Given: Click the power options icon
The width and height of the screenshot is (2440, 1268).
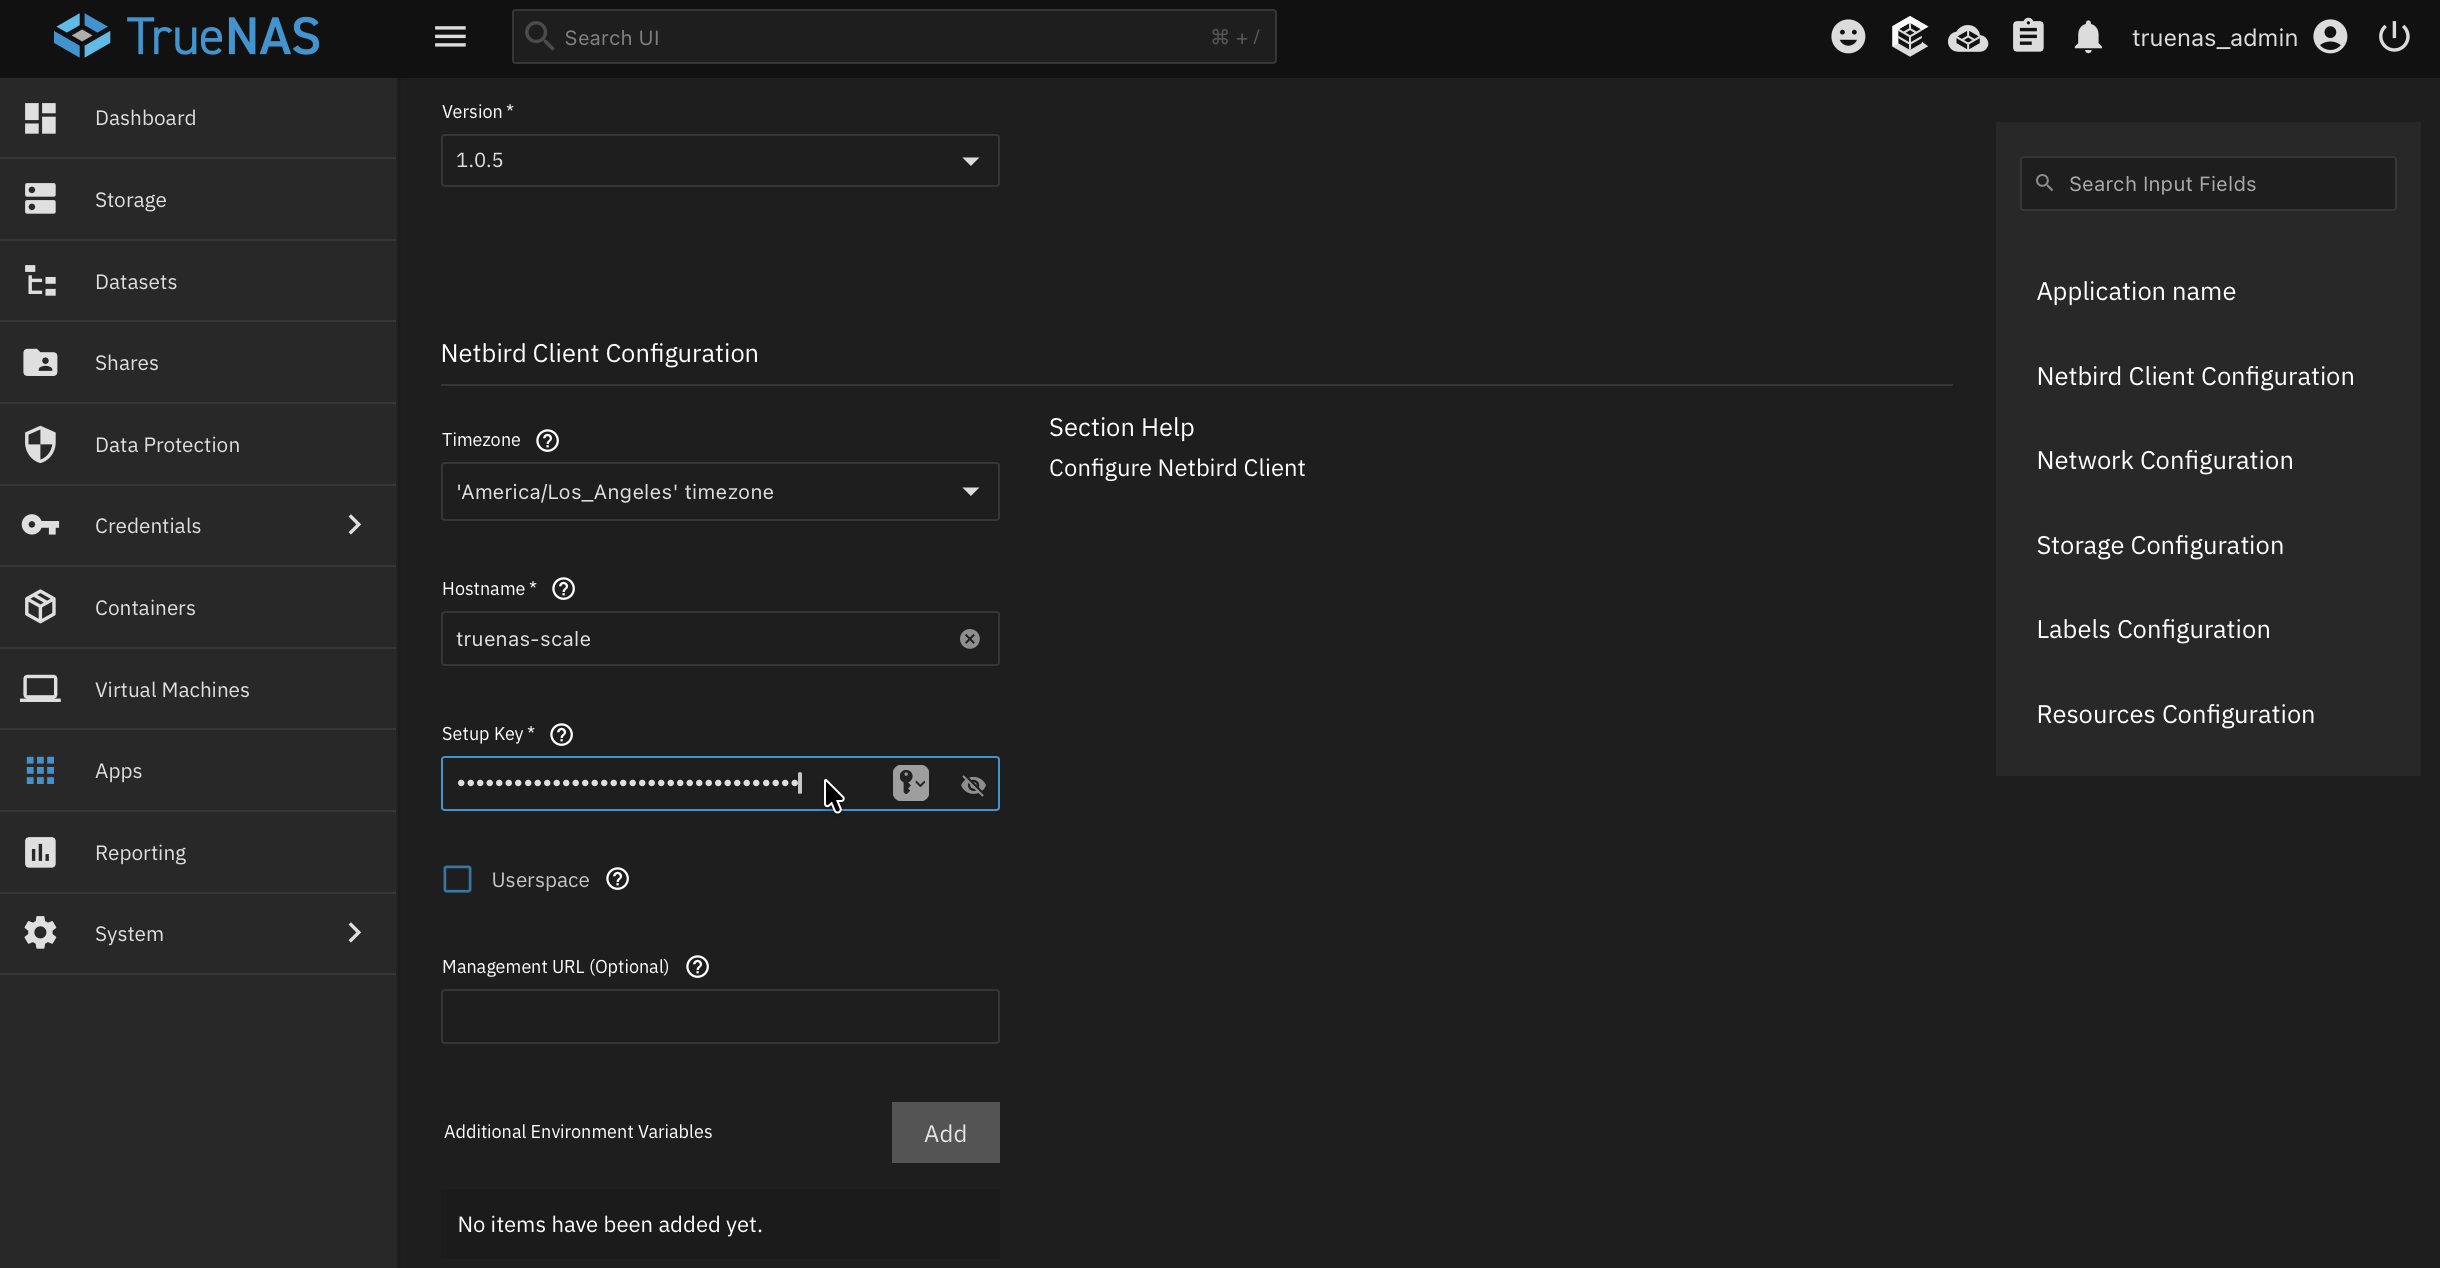Looking at the screenshot, I should click(2394, 36).
